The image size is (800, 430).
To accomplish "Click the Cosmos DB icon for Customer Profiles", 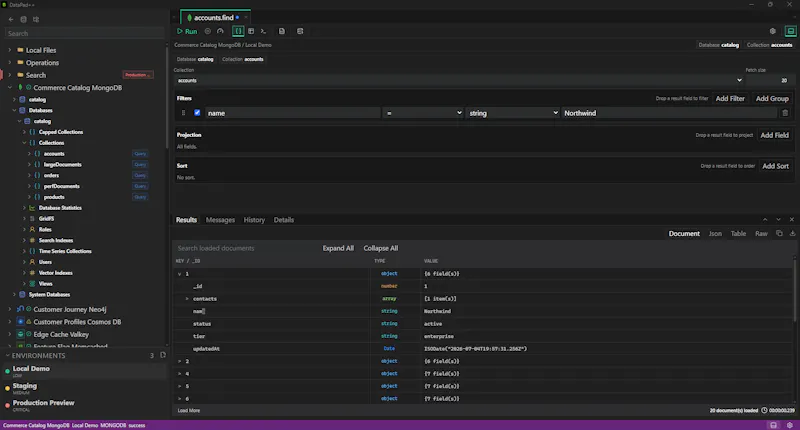I will [20, 322].
